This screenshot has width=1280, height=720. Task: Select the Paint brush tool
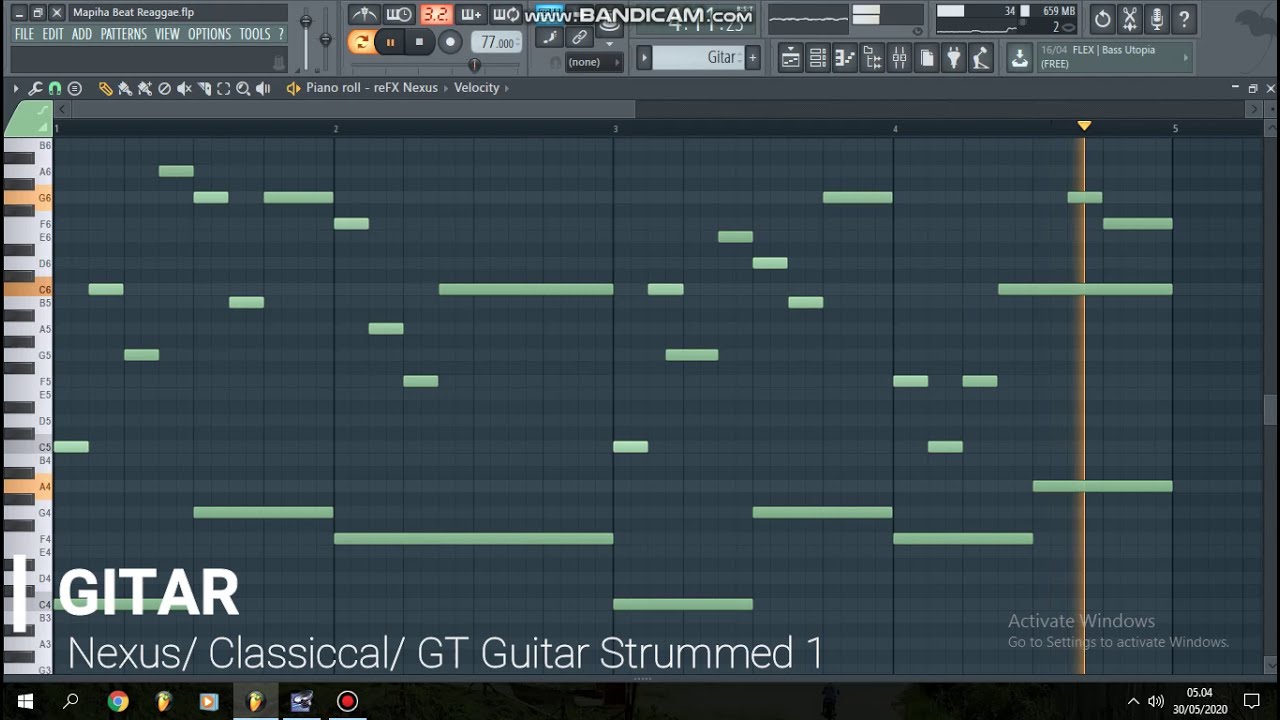tap(124, 88)
